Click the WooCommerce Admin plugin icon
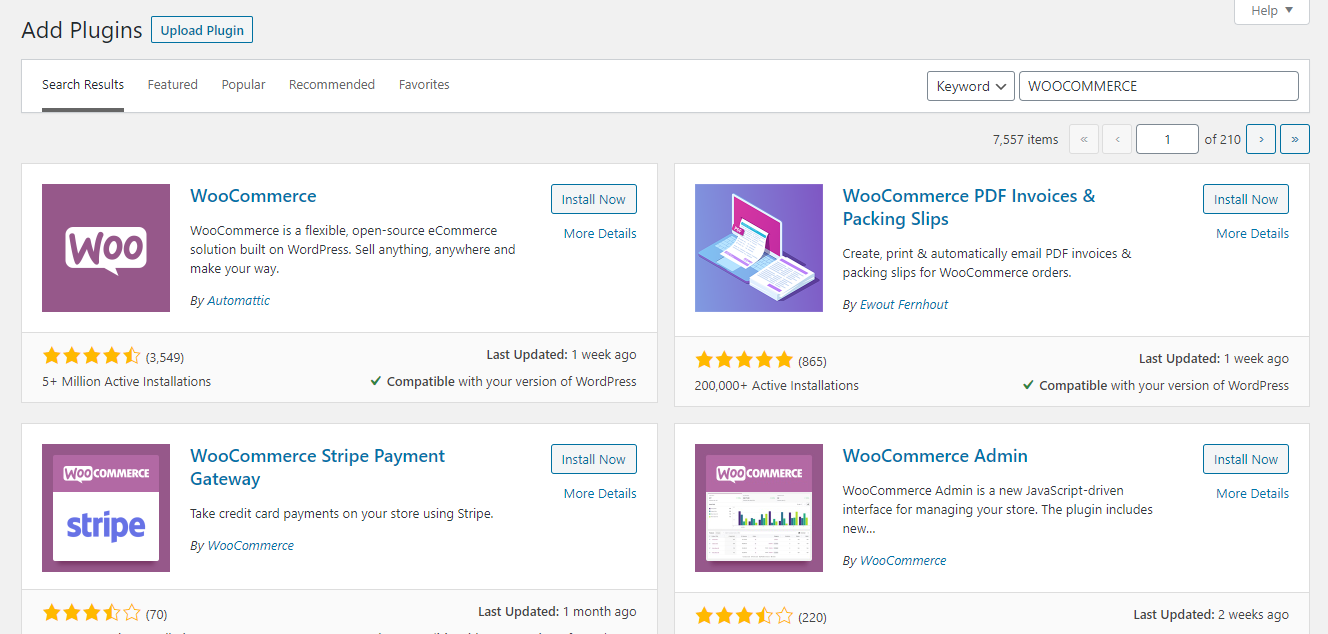 [x=759, y=508]
